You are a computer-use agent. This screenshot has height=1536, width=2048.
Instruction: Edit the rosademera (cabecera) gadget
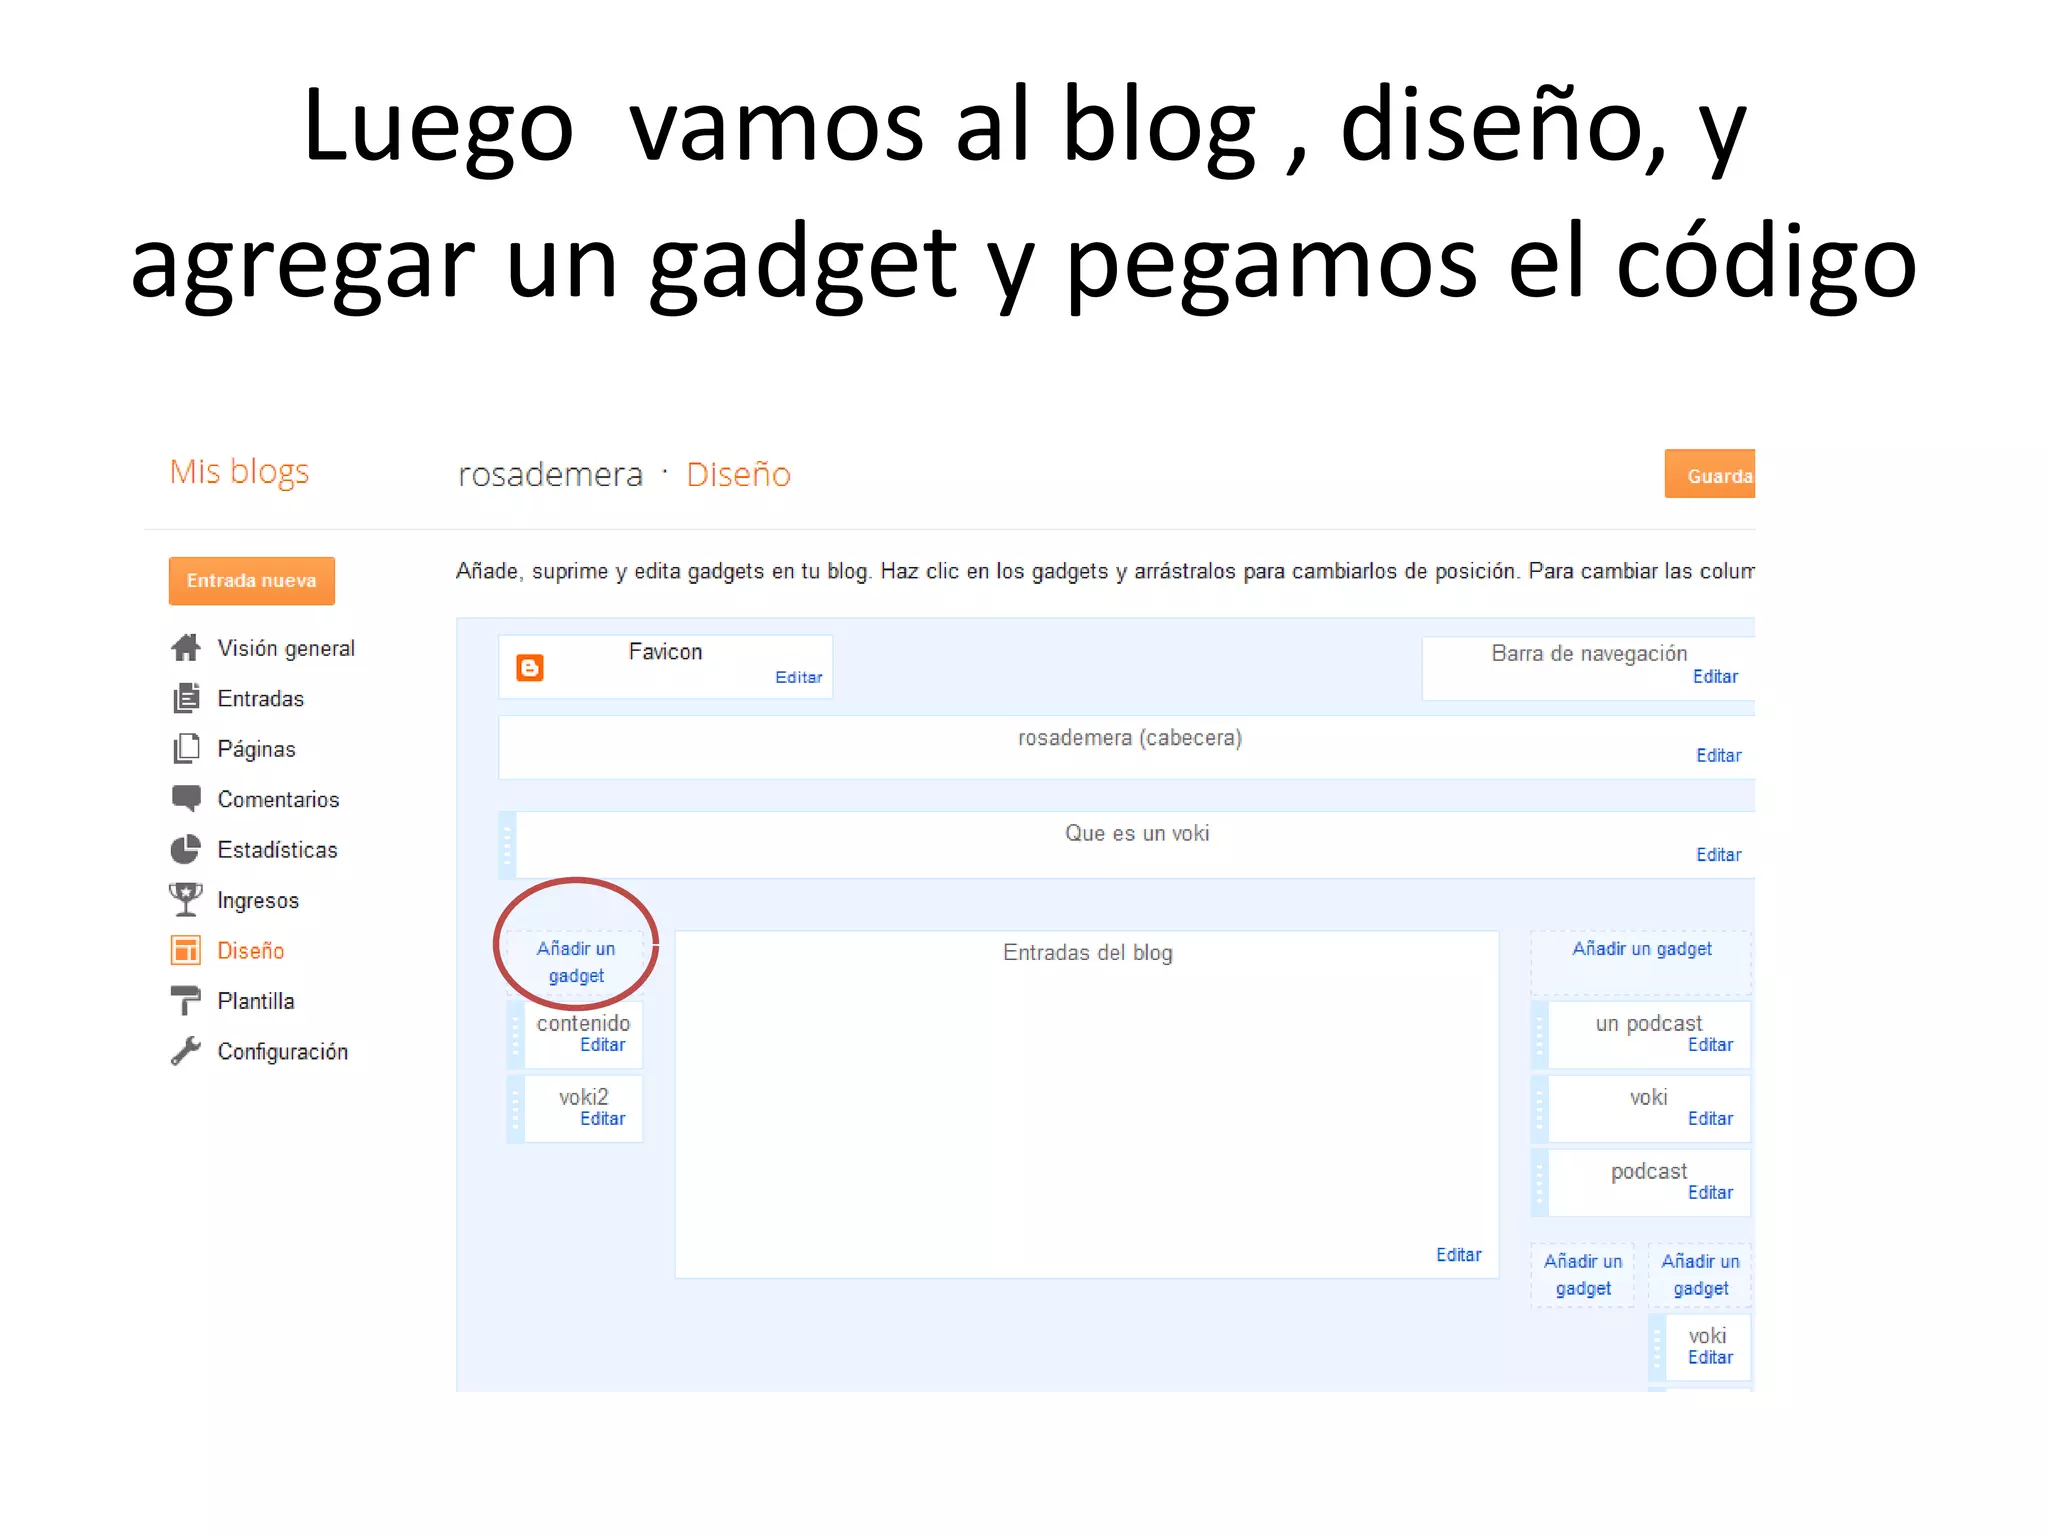pos(1719,755)
